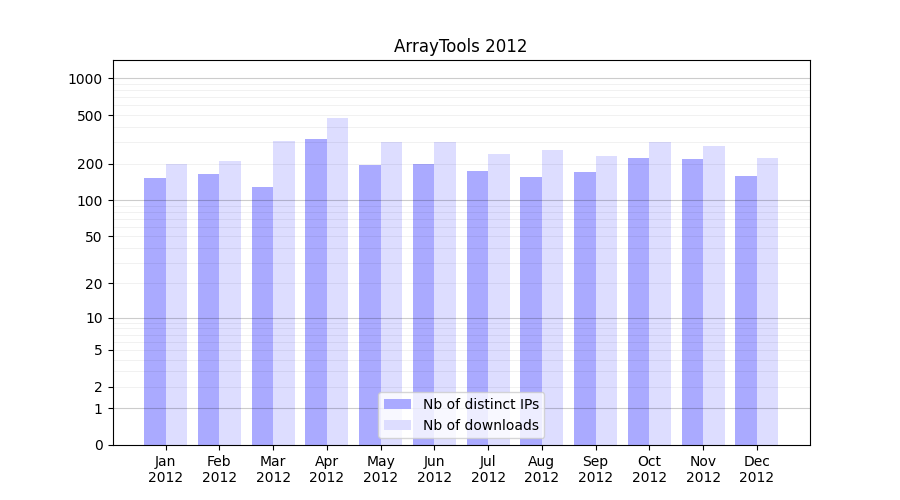Select the 50 y-axis tick label
Image resolution: width=900 pixels, height=500 pixels.
93,237
